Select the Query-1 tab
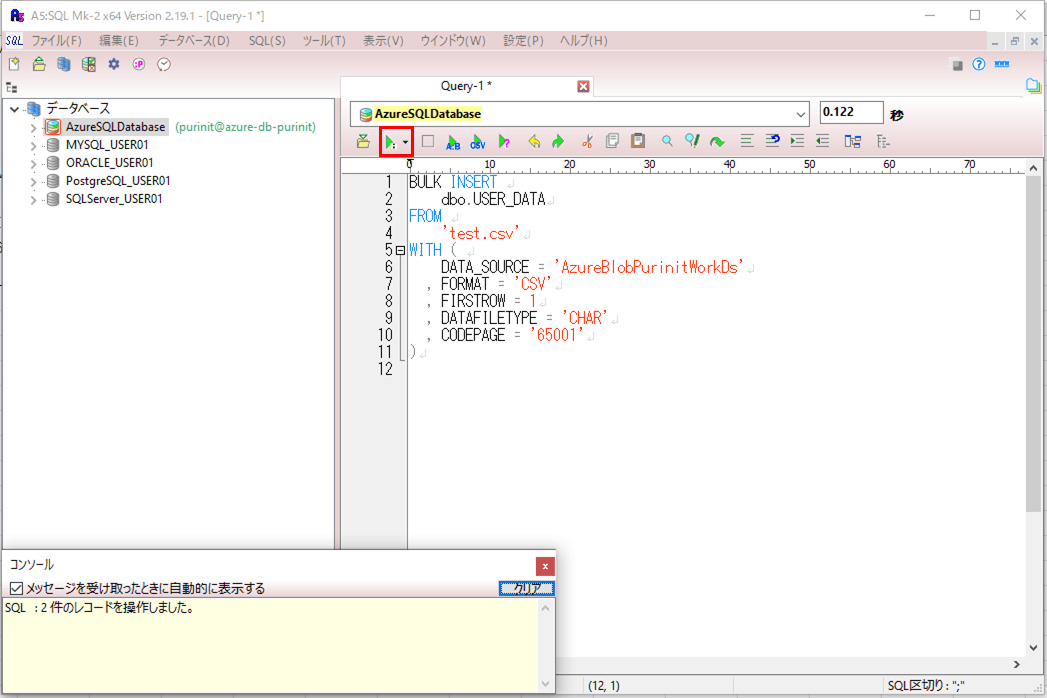This screenshot has width=1047, height=698. 466,86
